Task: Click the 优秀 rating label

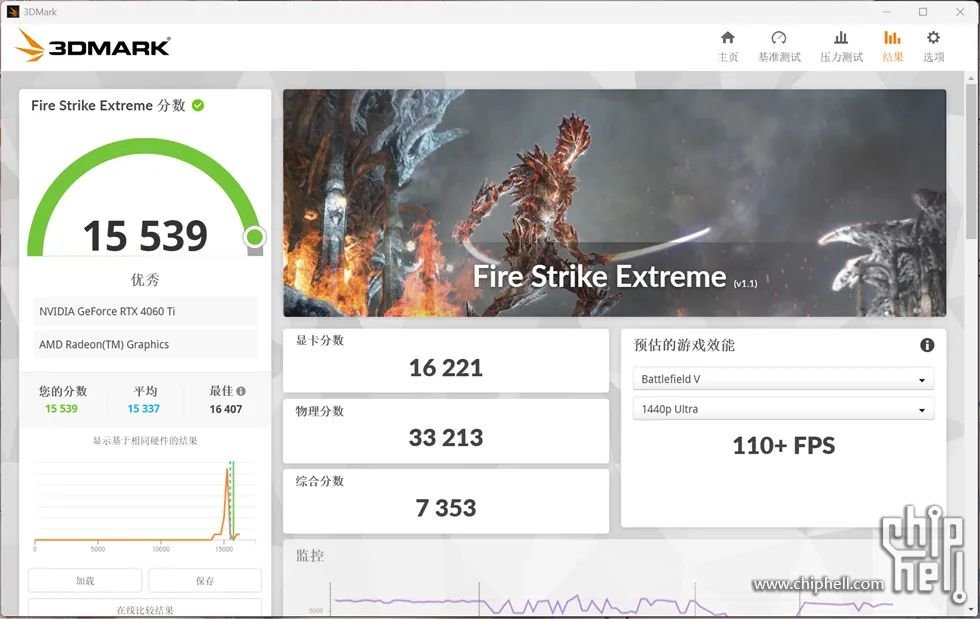Action: click(x=145, y=279)
